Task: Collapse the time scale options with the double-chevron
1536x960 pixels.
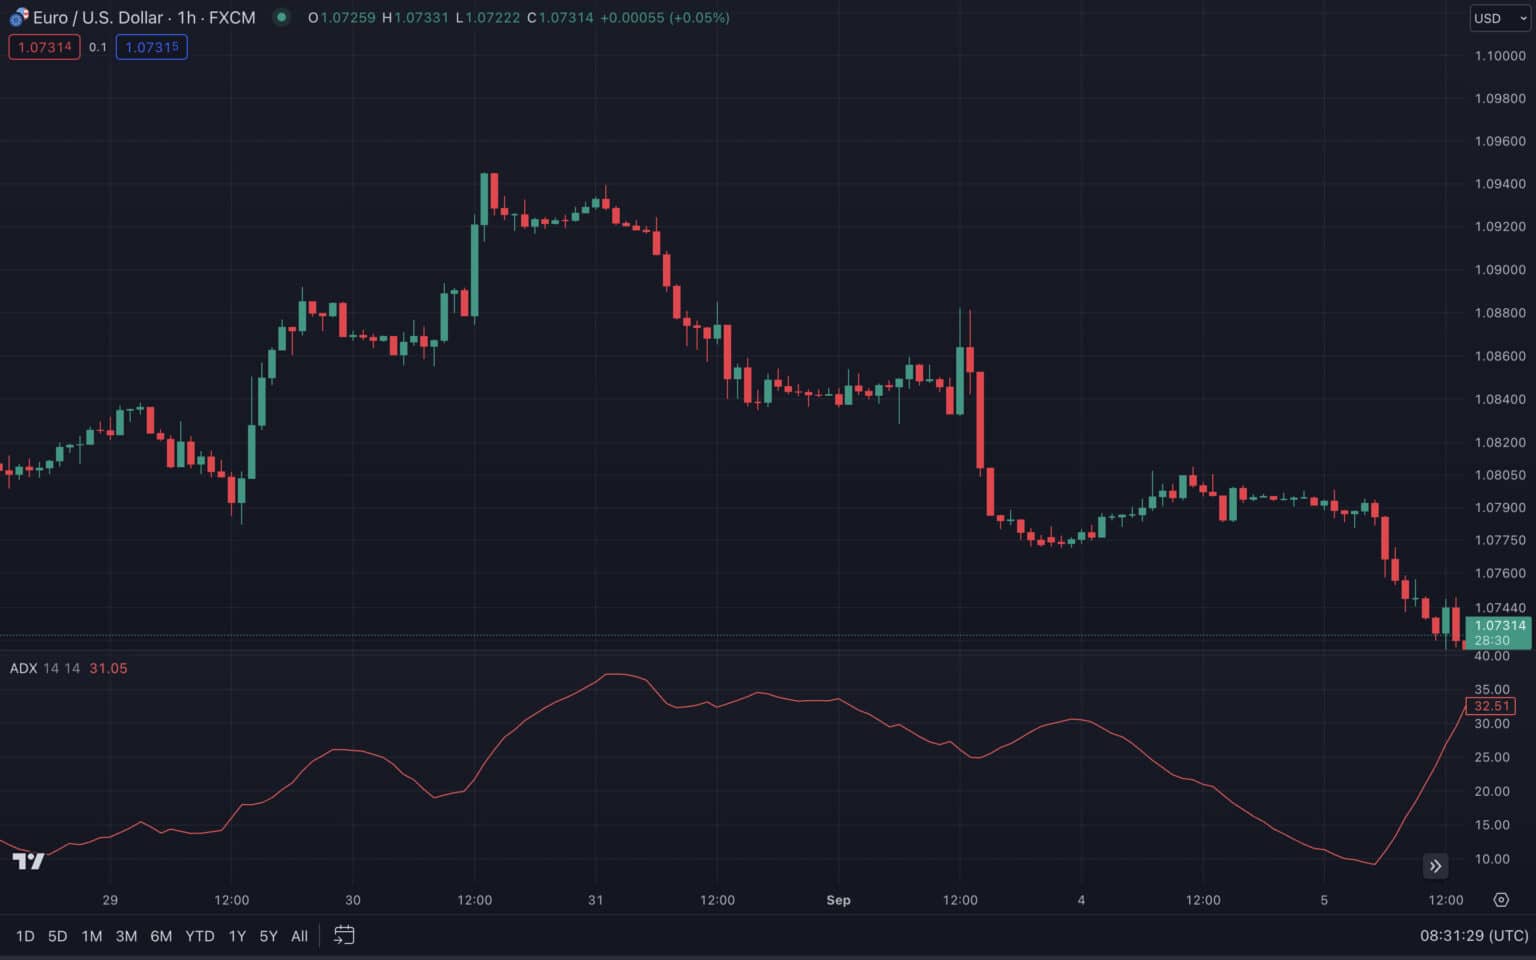Action: [x=1435, y=866]
